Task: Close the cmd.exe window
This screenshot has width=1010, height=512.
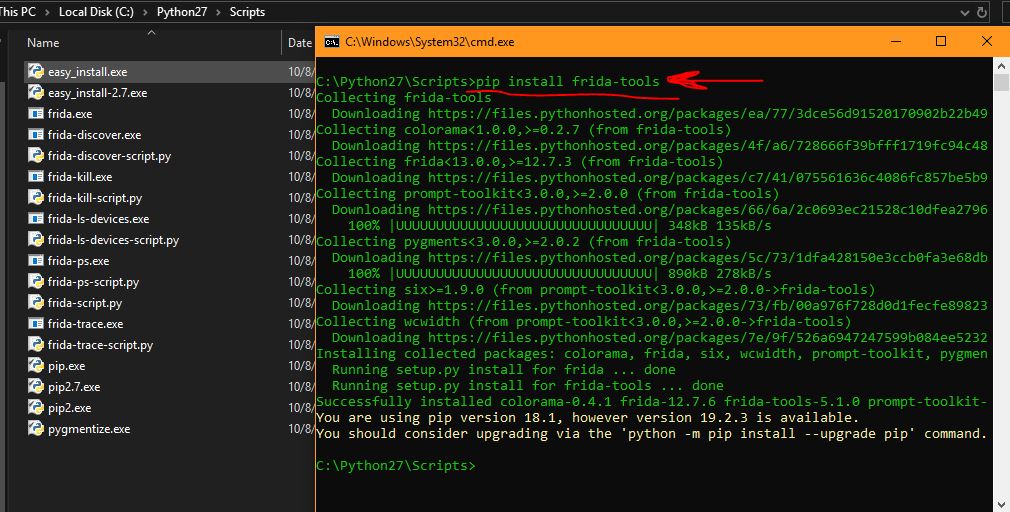Action: coord(986,42)
